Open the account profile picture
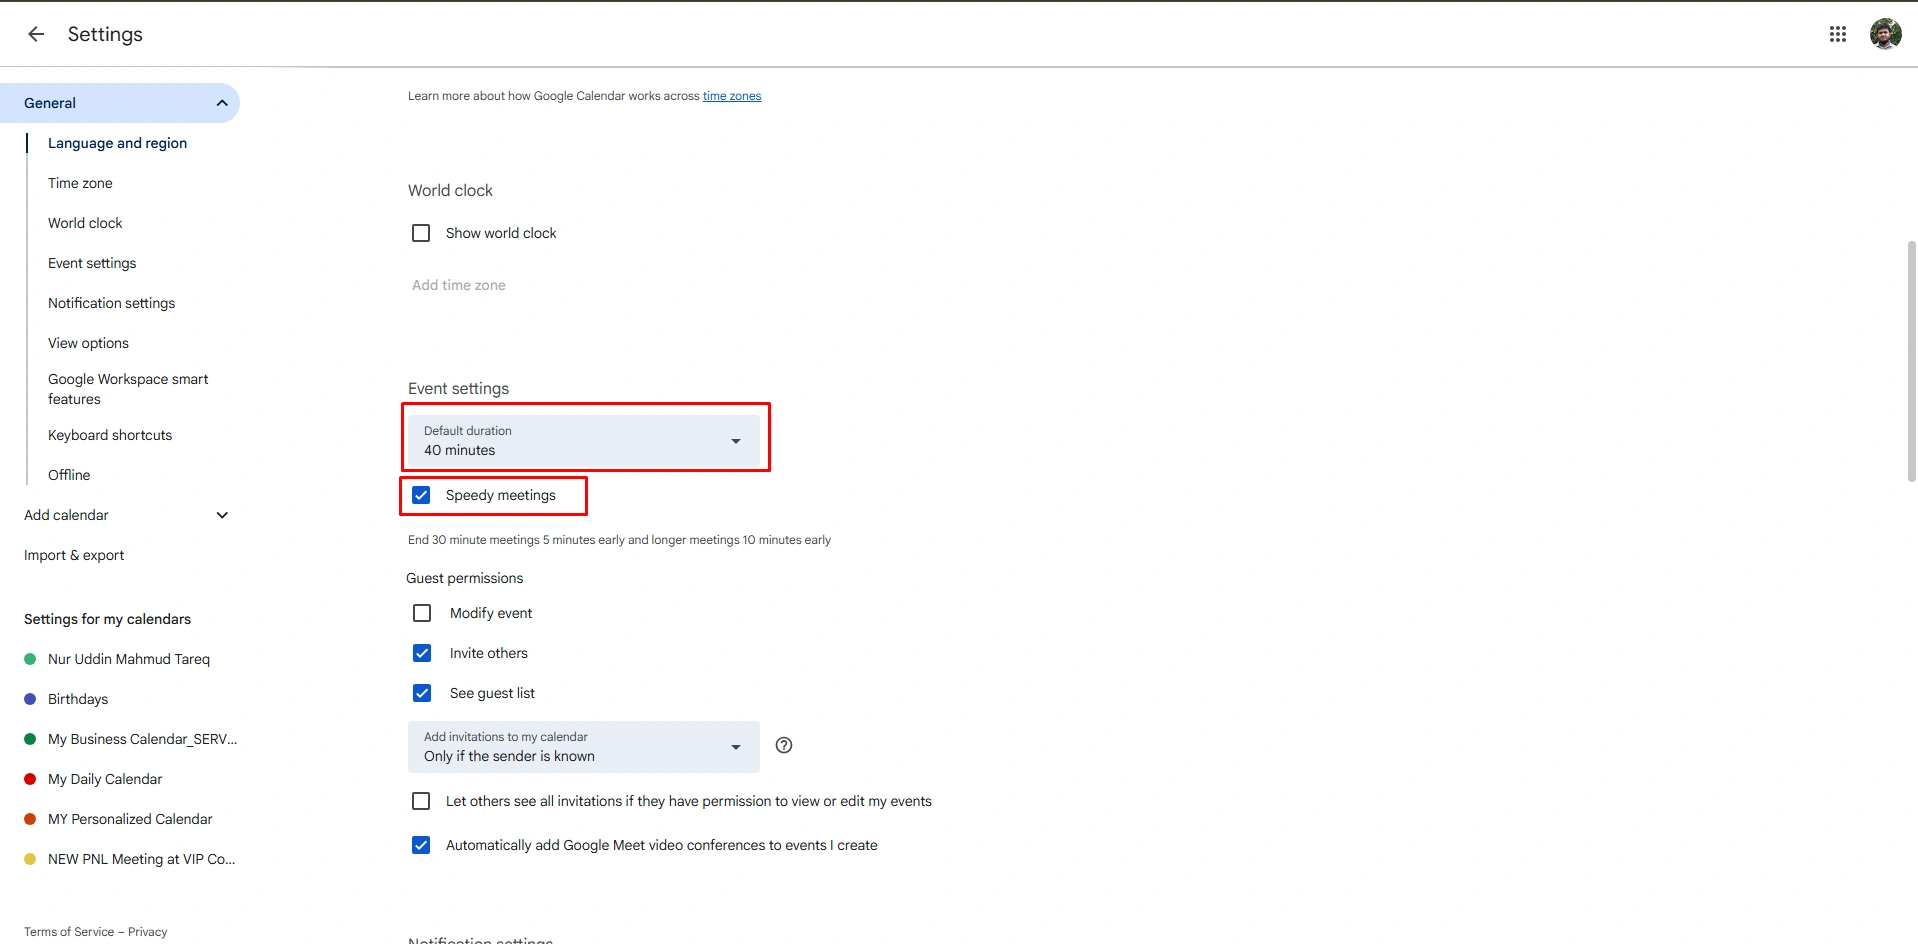The width and height of the screenshot is (1918, 944). (x=1886, y=34)
